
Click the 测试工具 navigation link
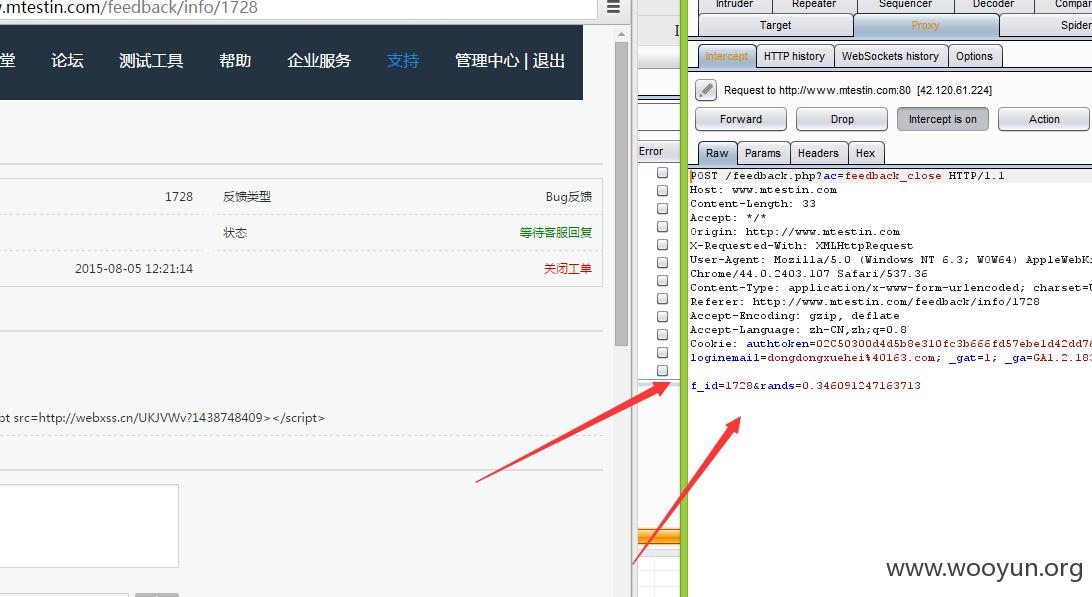point(151,61)
